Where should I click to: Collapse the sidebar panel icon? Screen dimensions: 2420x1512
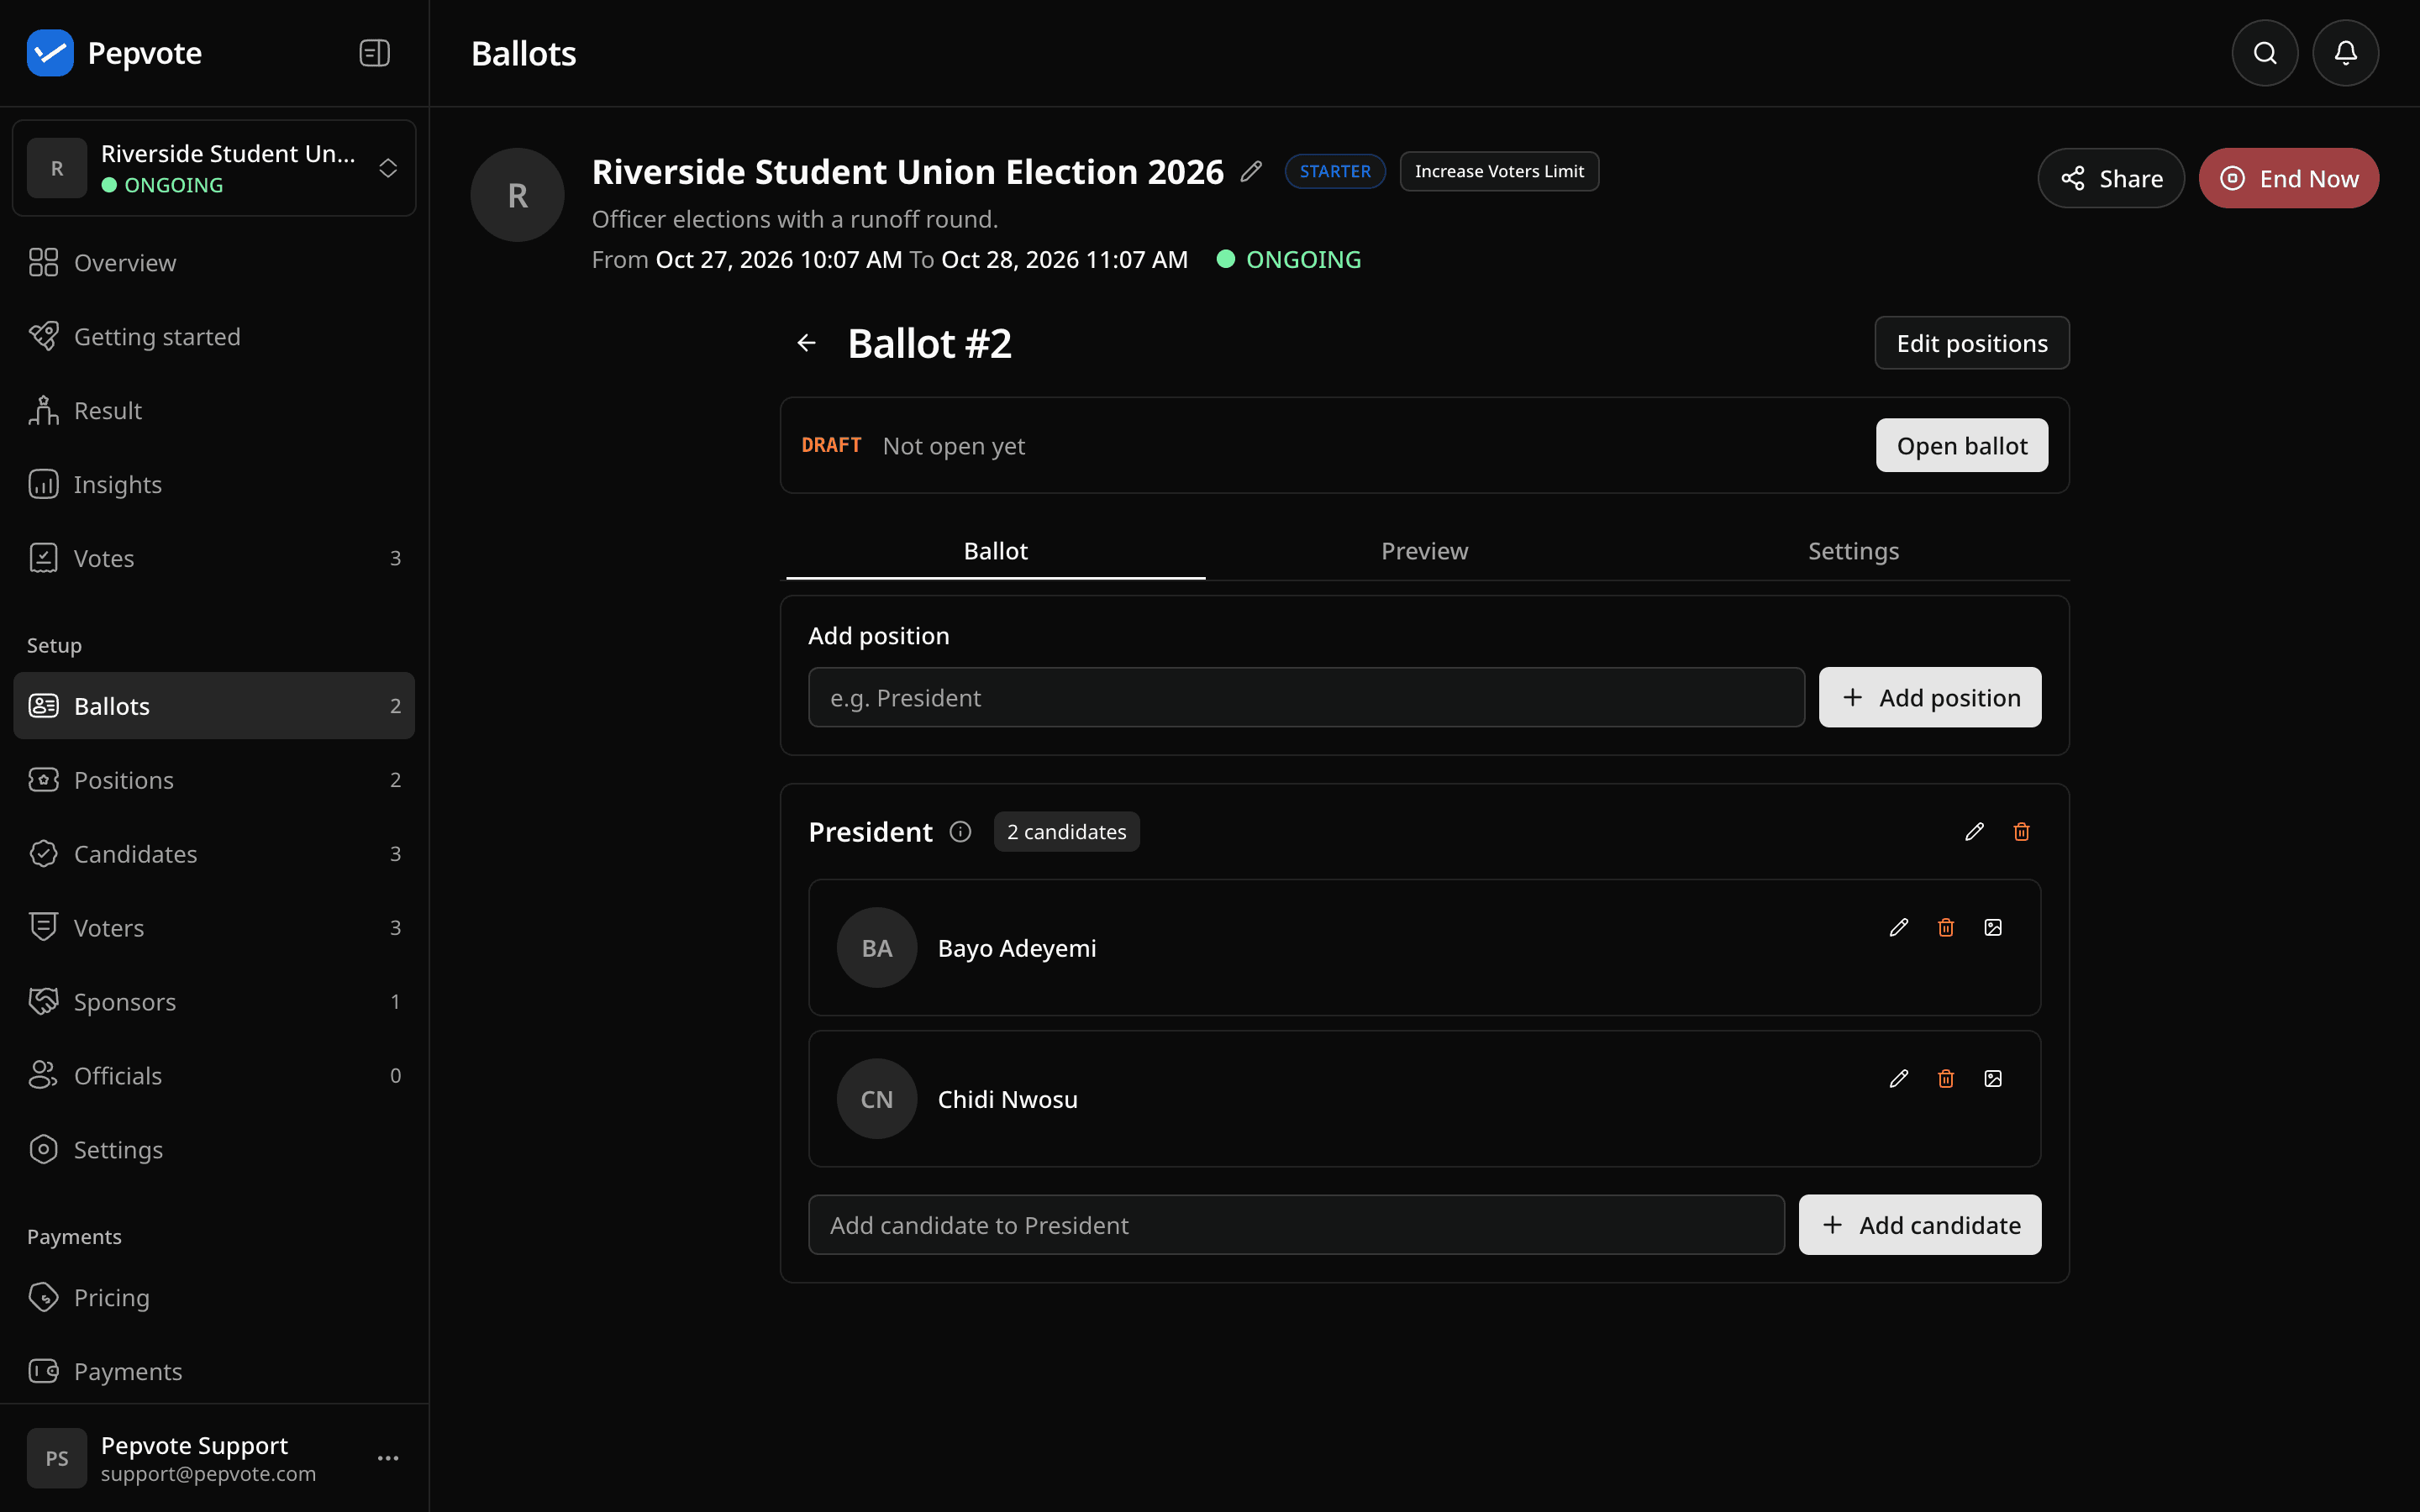374,53
